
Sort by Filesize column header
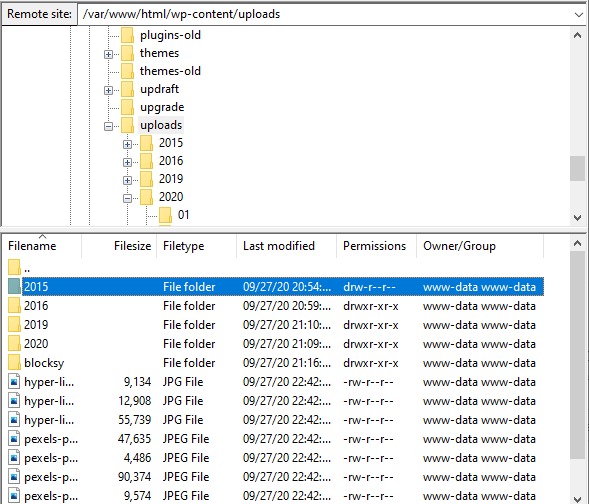[119, 246]
